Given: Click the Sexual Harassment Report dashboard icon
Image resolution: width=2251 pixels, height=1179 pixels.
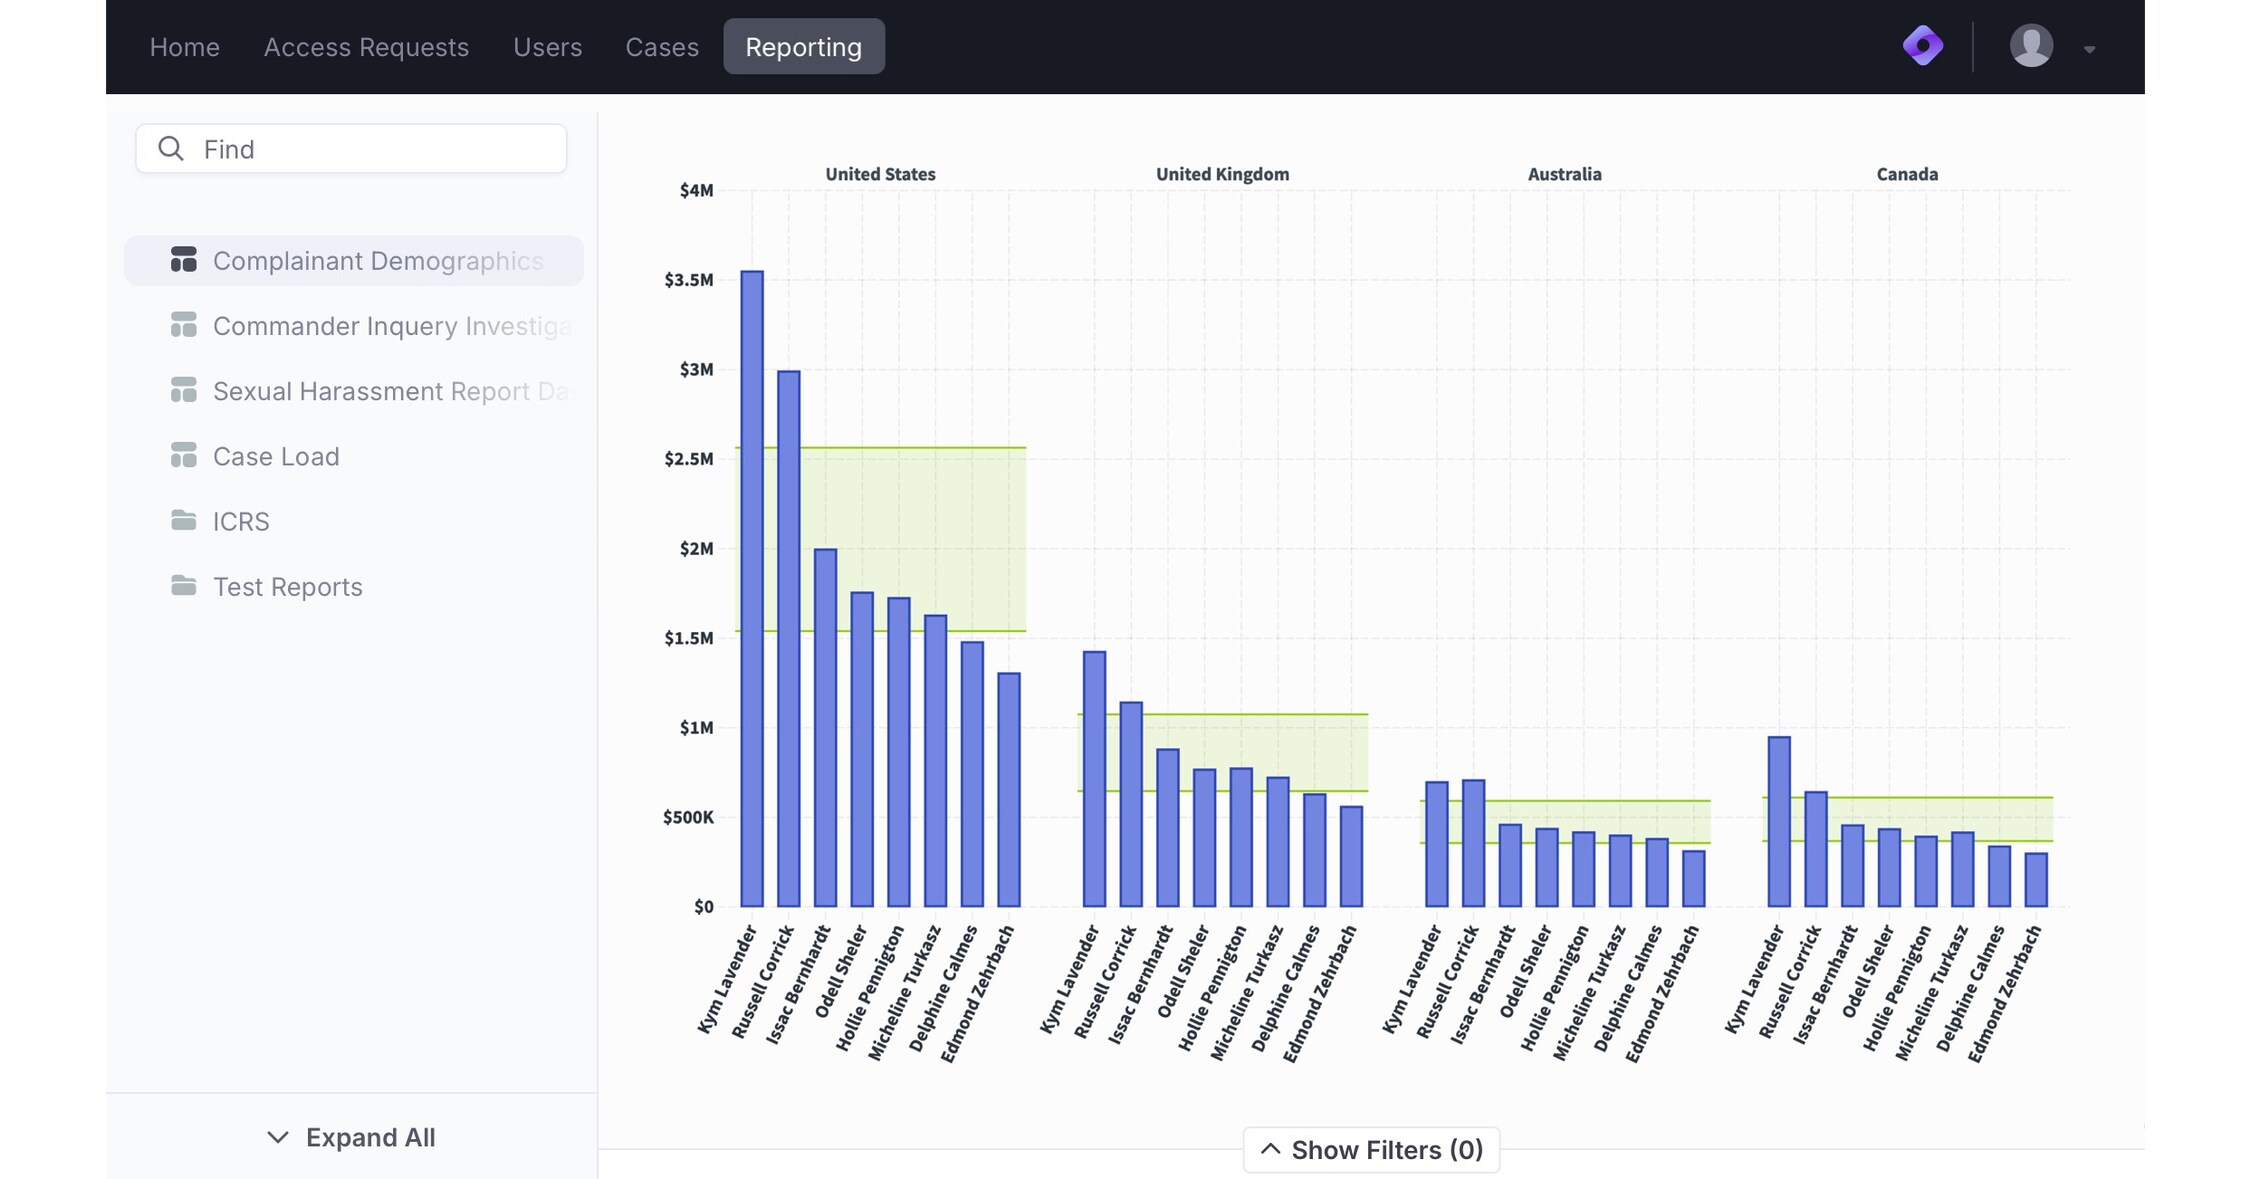Looking at the screenshot, I should [x=183, y=390].
